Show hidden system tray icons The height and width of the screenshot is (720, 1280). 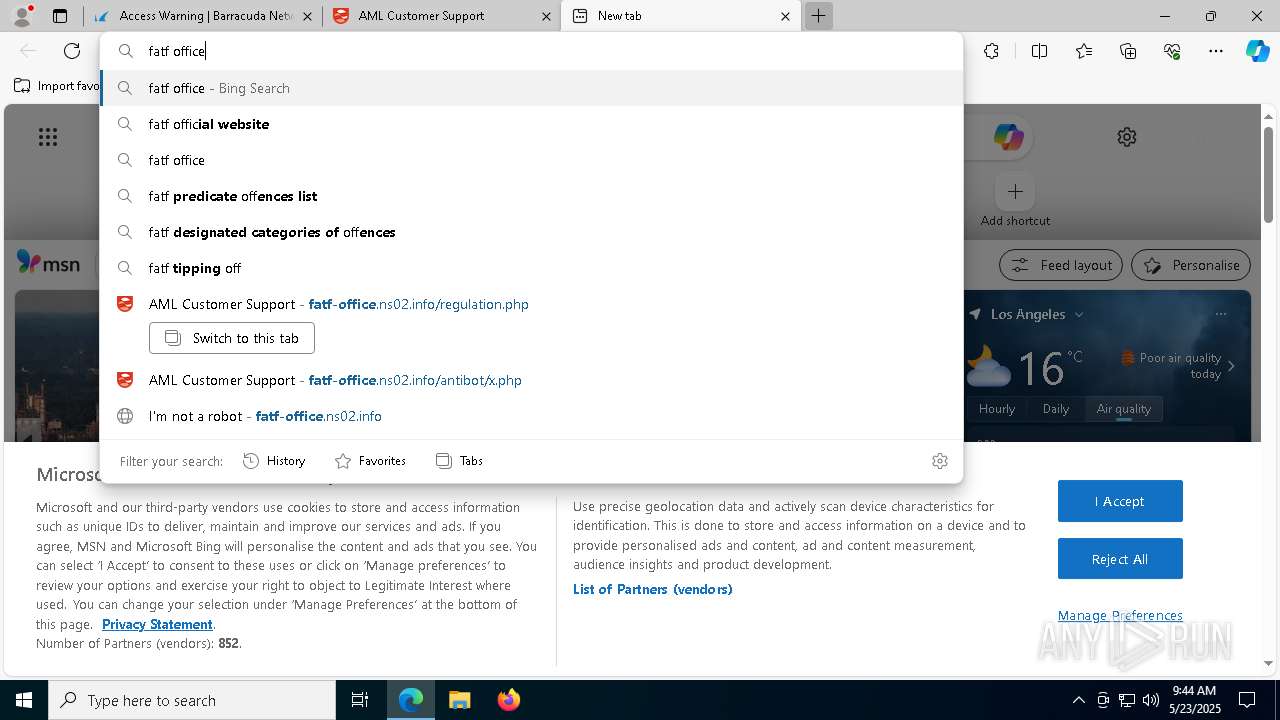point(1078,700)
